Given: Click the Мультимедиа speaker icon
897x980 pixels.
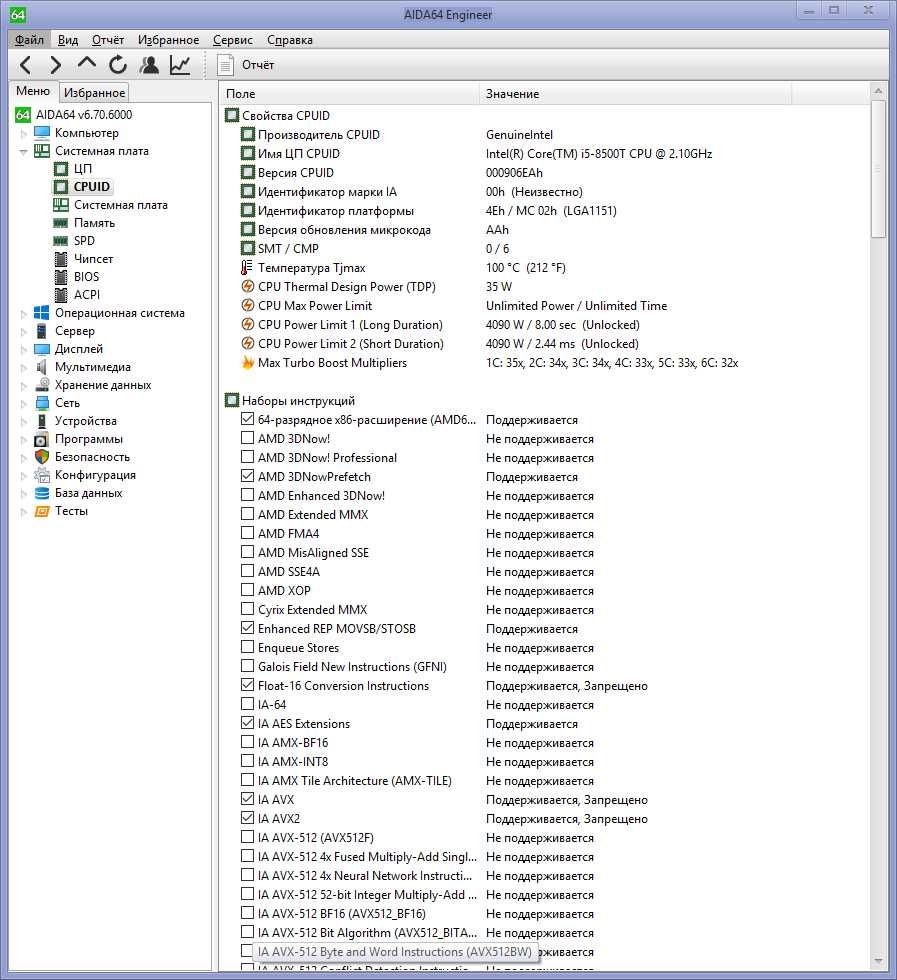Looking at the screenshot, I should [42, 367].
